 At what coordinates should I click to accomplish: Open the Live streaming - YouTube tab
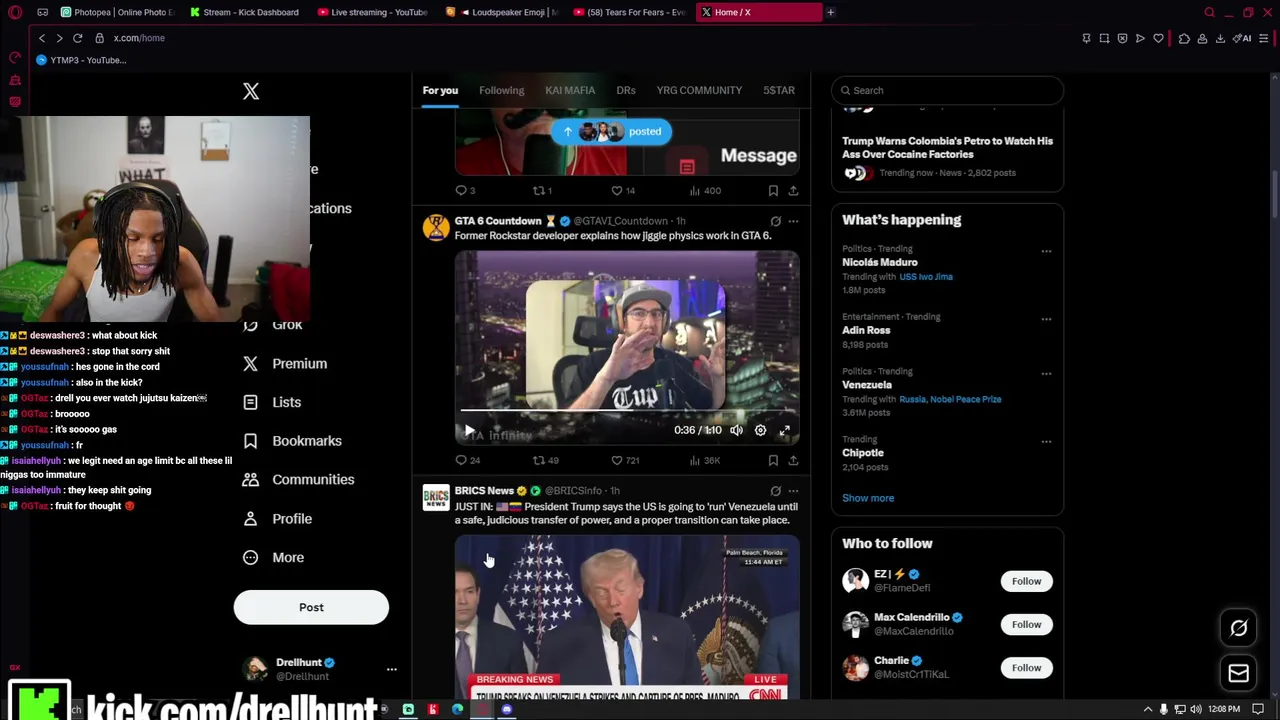(373, 12)
